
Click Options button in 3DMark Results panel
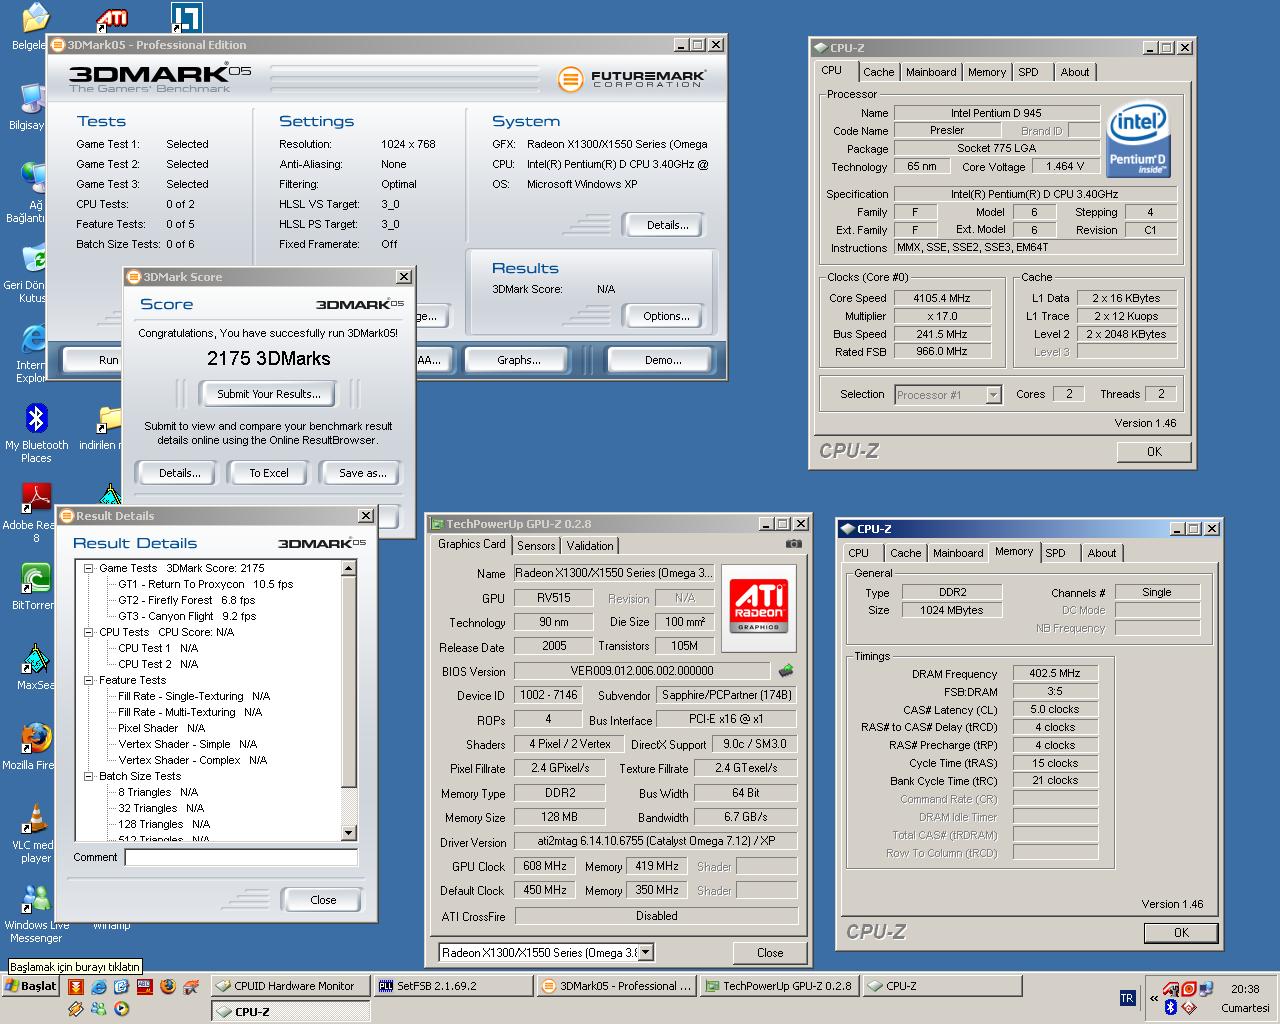[667, 316]
